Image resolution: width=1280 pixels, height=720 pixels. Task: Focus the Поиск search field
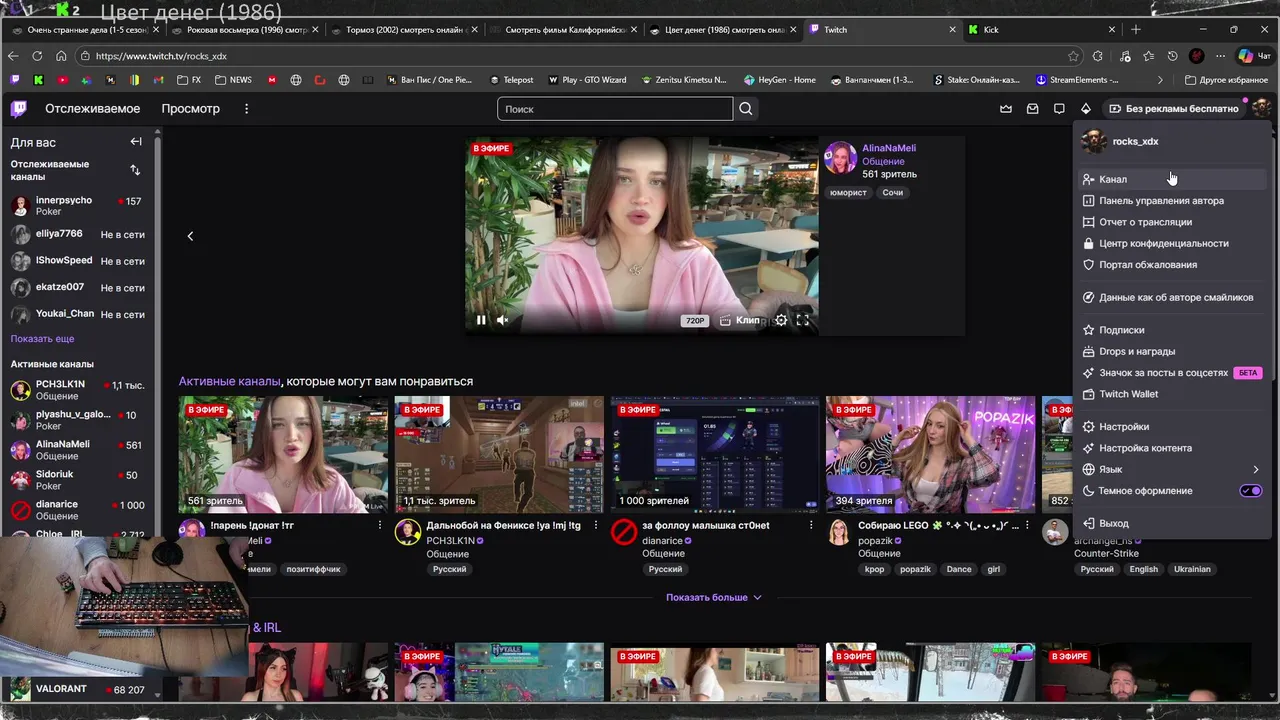[615, 109]
